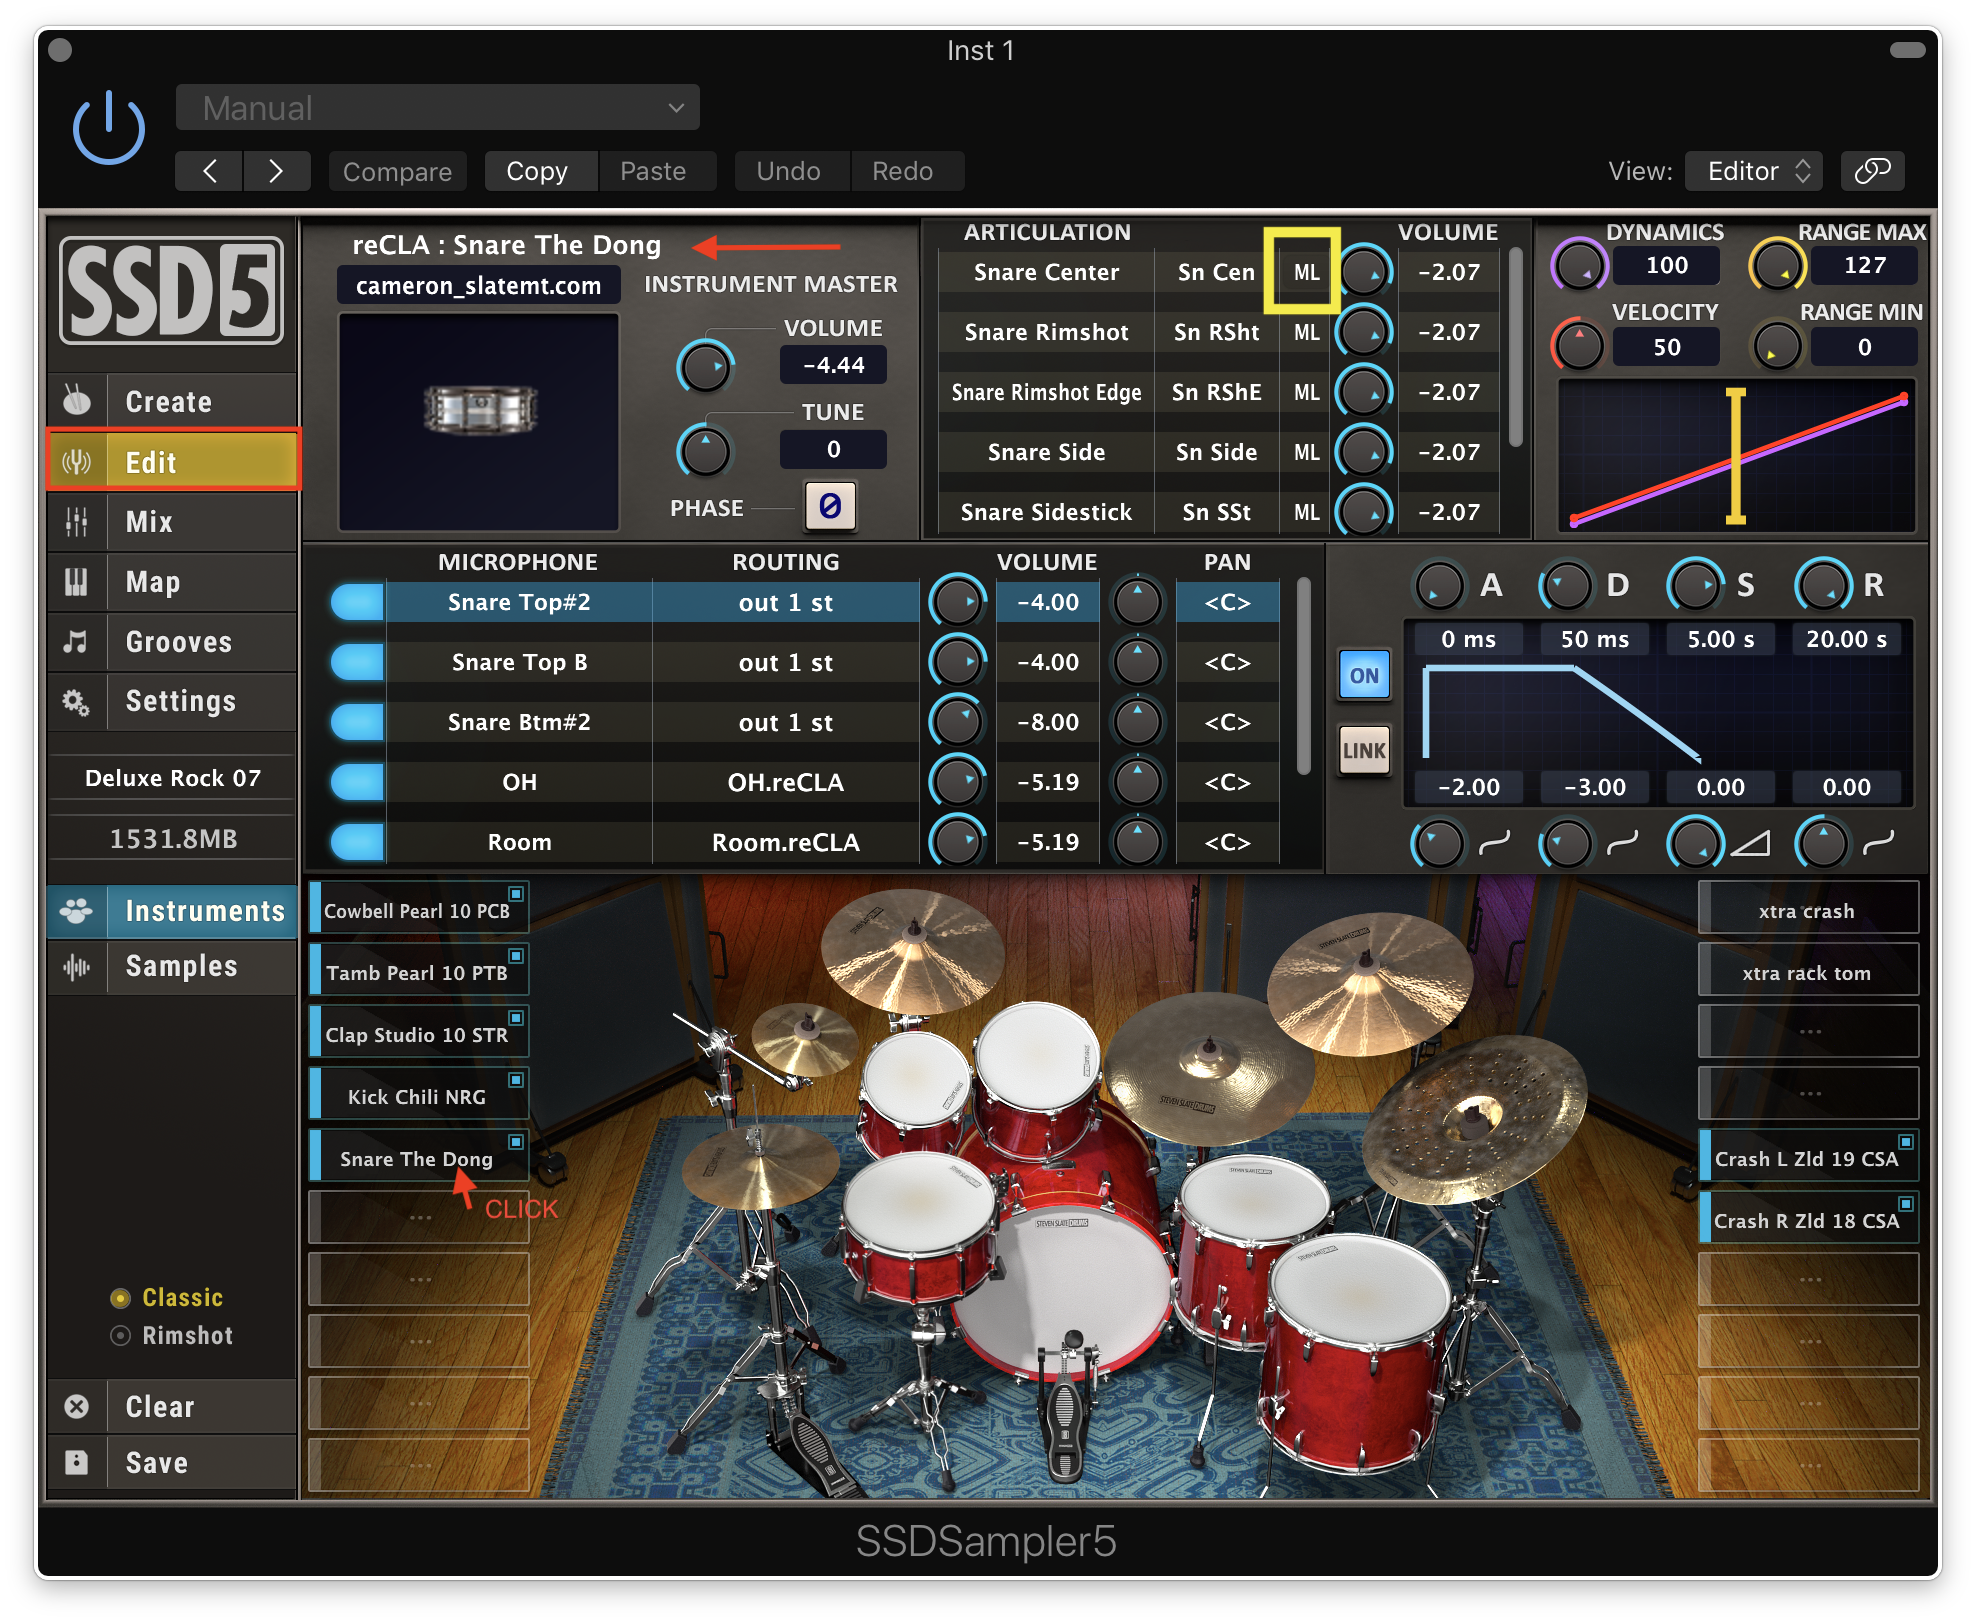Toggle the Room microphone switch
The height and width of the screenshot is (1622, 1976).
(x=356, y=842)
